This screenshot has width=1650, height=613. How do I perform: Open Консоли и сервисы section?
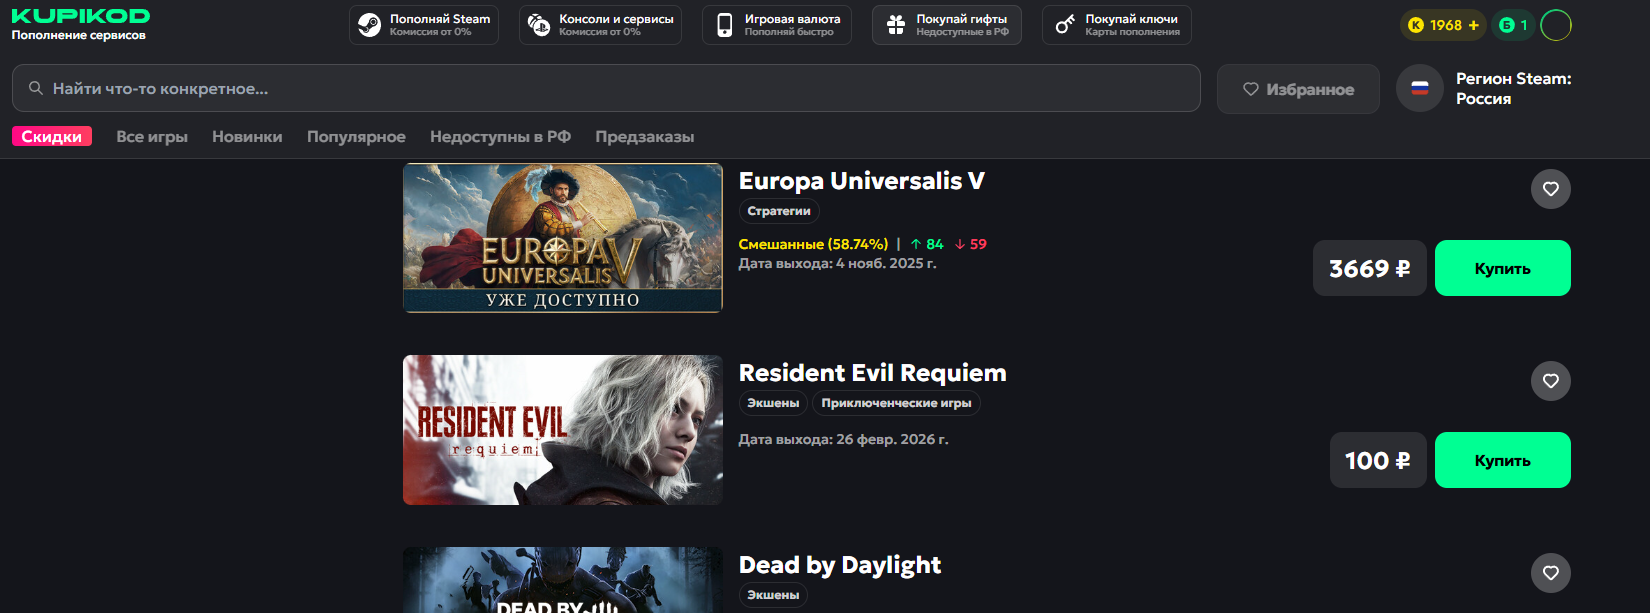pyautogui.click(x=600, y=25)
